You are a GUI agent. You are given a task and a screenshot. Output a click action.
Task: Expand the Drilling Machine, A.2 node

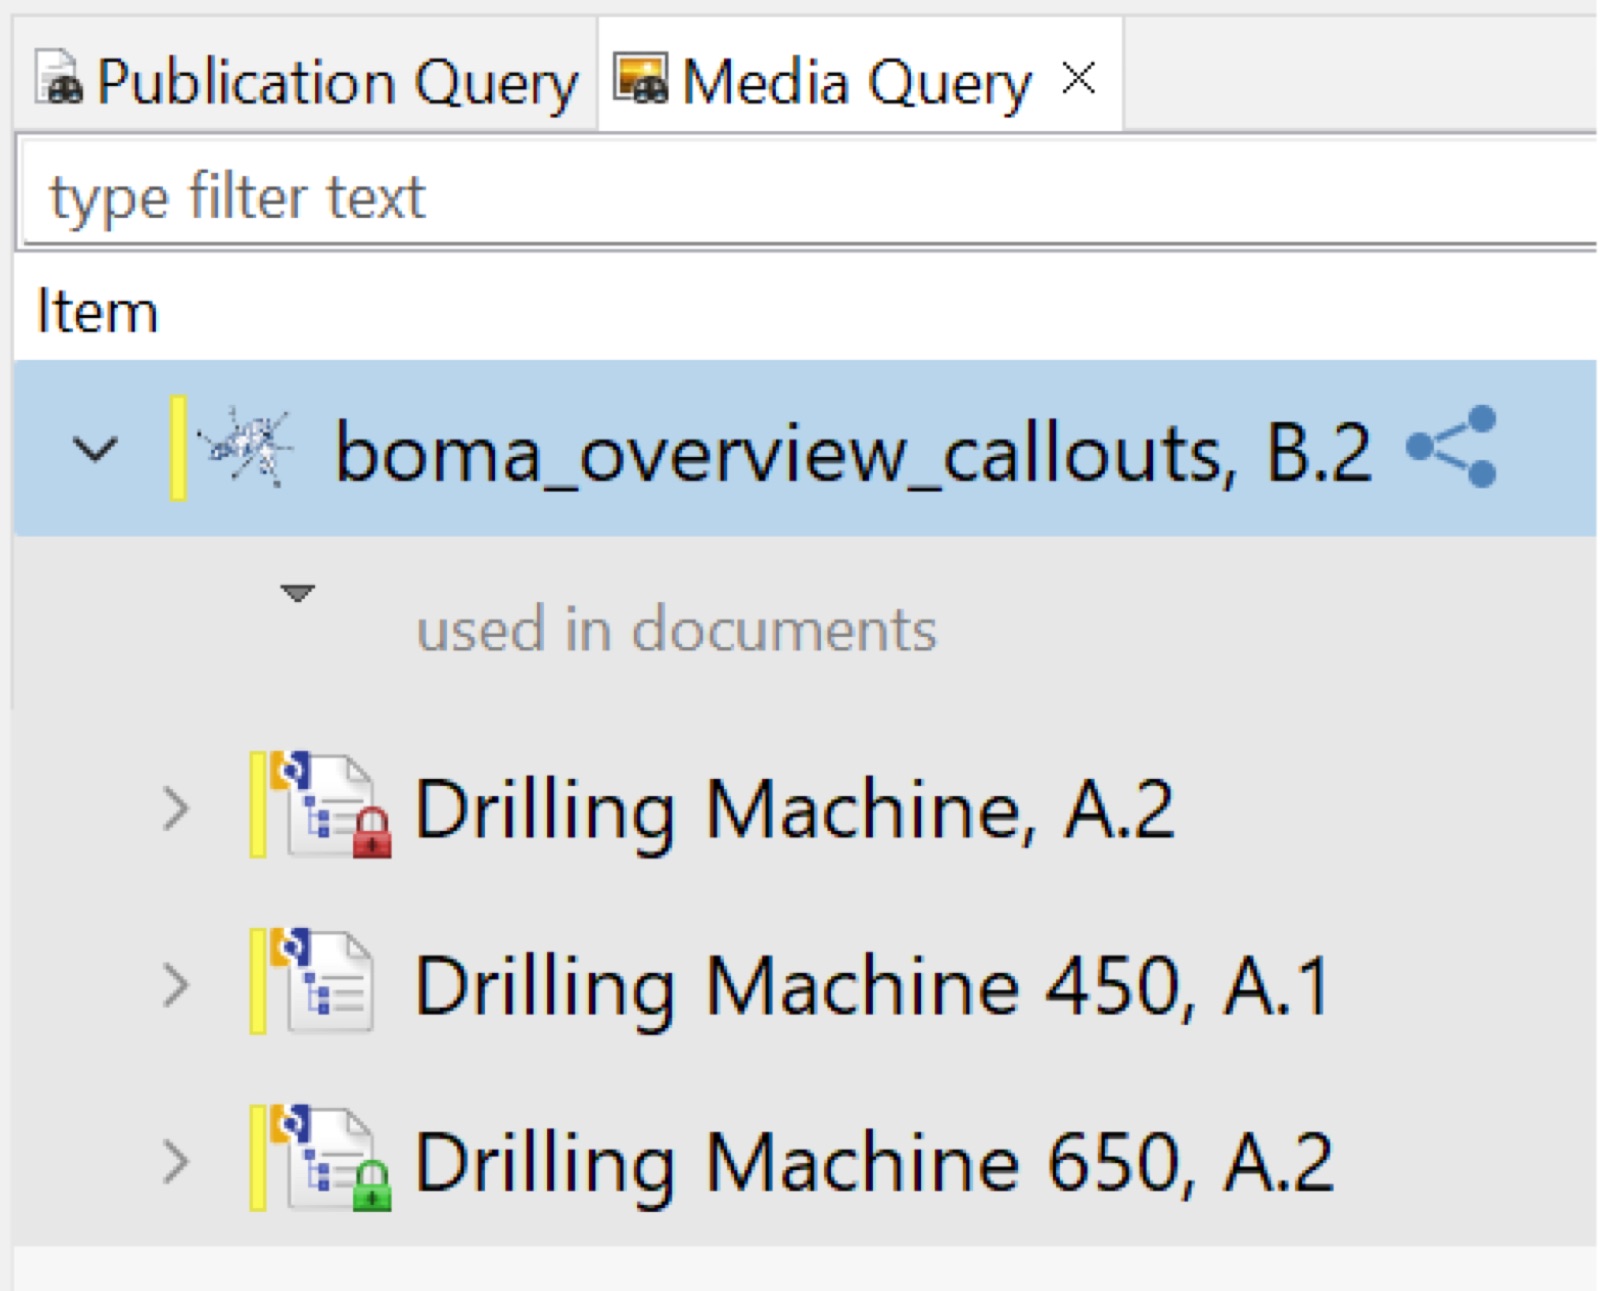pos(176,809)
